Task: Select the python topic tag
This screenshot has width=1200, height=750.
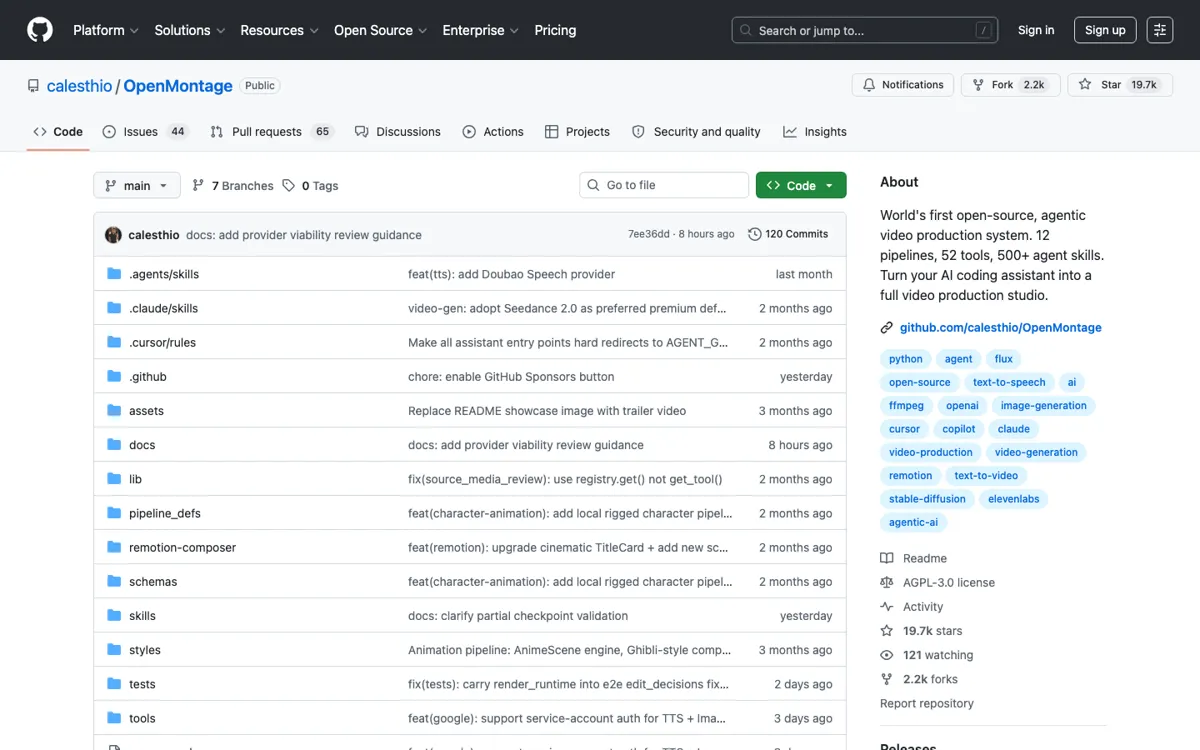Action: 906,359
